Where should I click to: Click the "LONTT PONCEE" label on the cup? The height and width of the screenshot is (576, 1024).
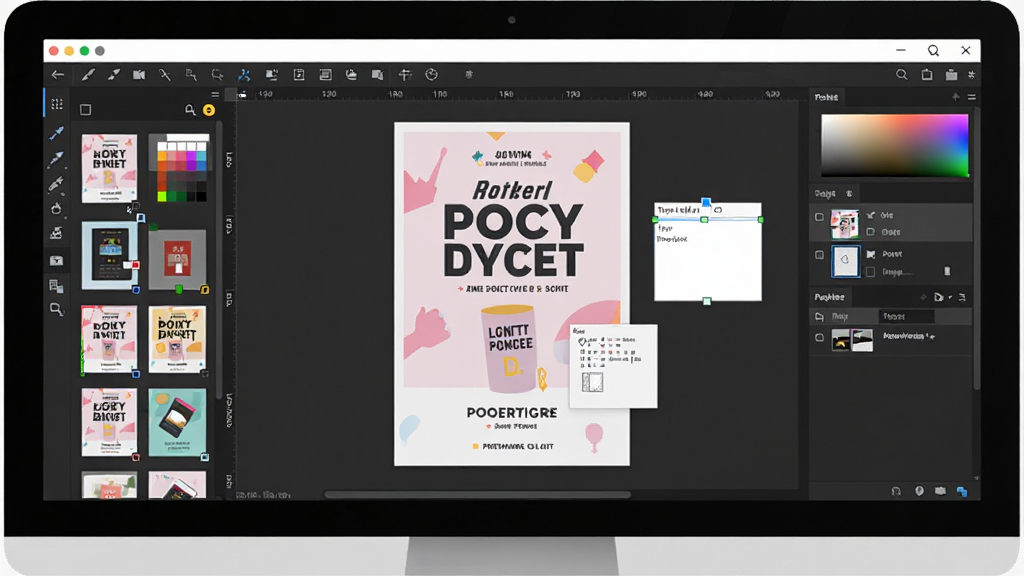point(511,338)
